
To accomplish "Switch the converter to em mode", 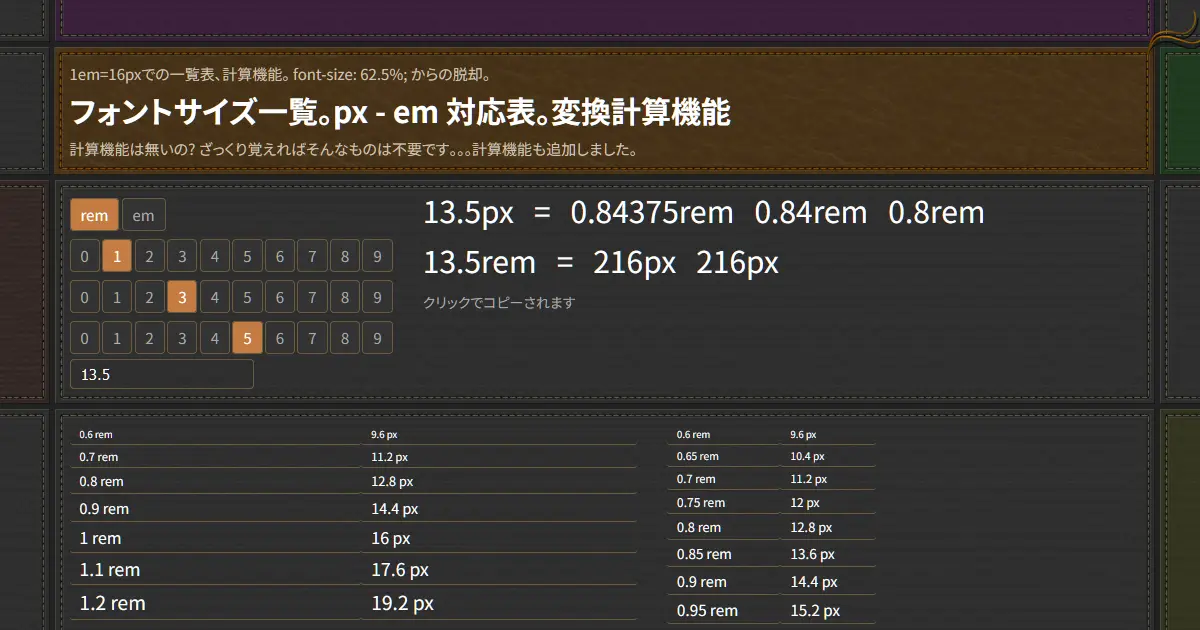I will tap(143, 214).
